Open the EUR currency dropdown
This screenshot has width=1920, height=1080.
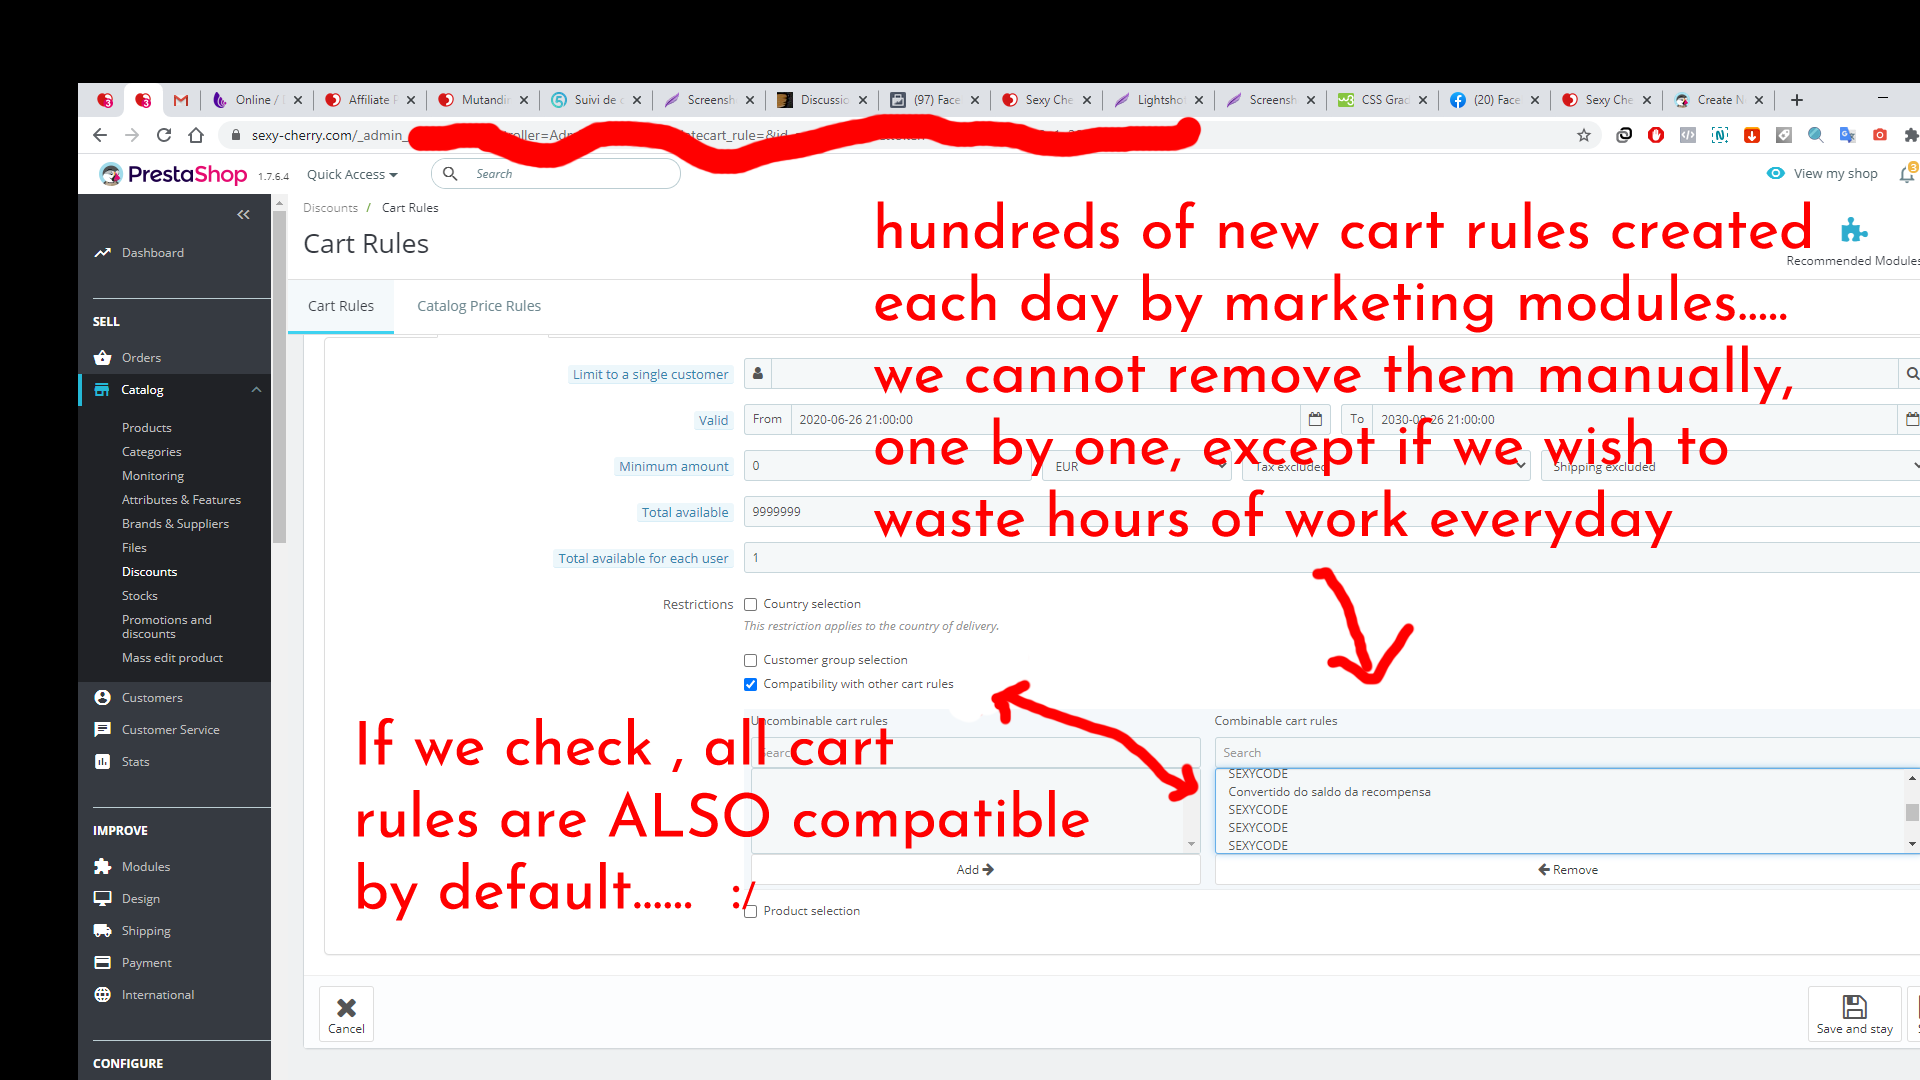1135,466
